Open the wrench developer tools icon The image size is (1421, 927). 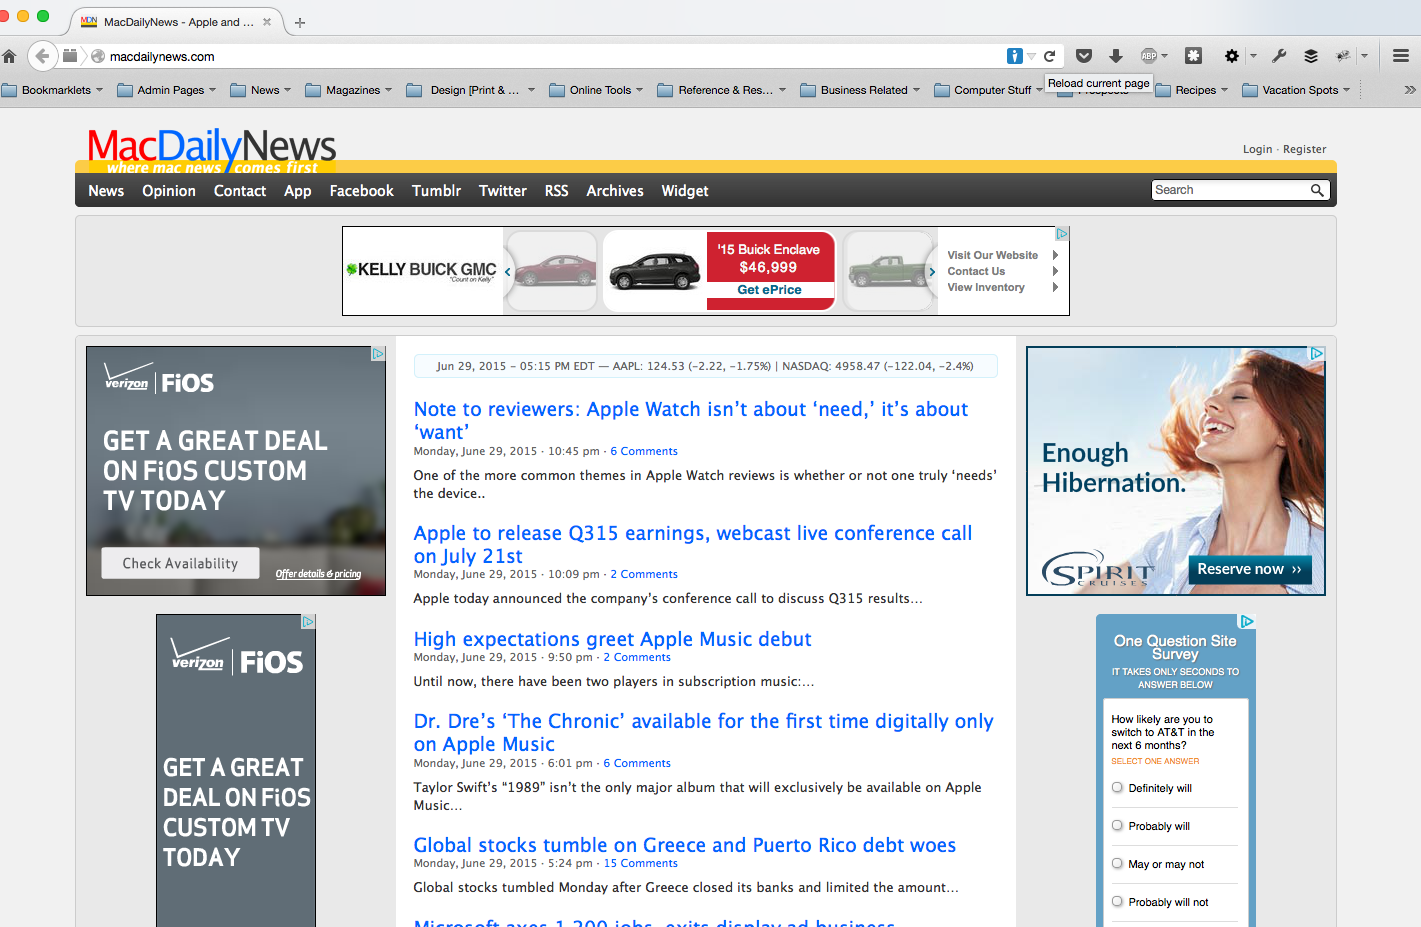[1279, 56]
